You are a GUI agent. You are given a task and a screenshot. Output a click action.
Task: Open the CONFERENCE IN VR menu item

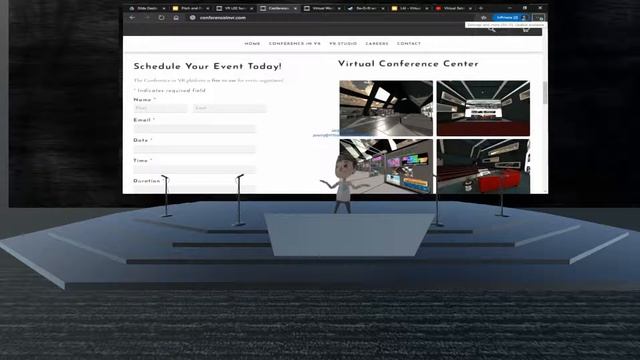pyautogui.click(x=295, y=44)
